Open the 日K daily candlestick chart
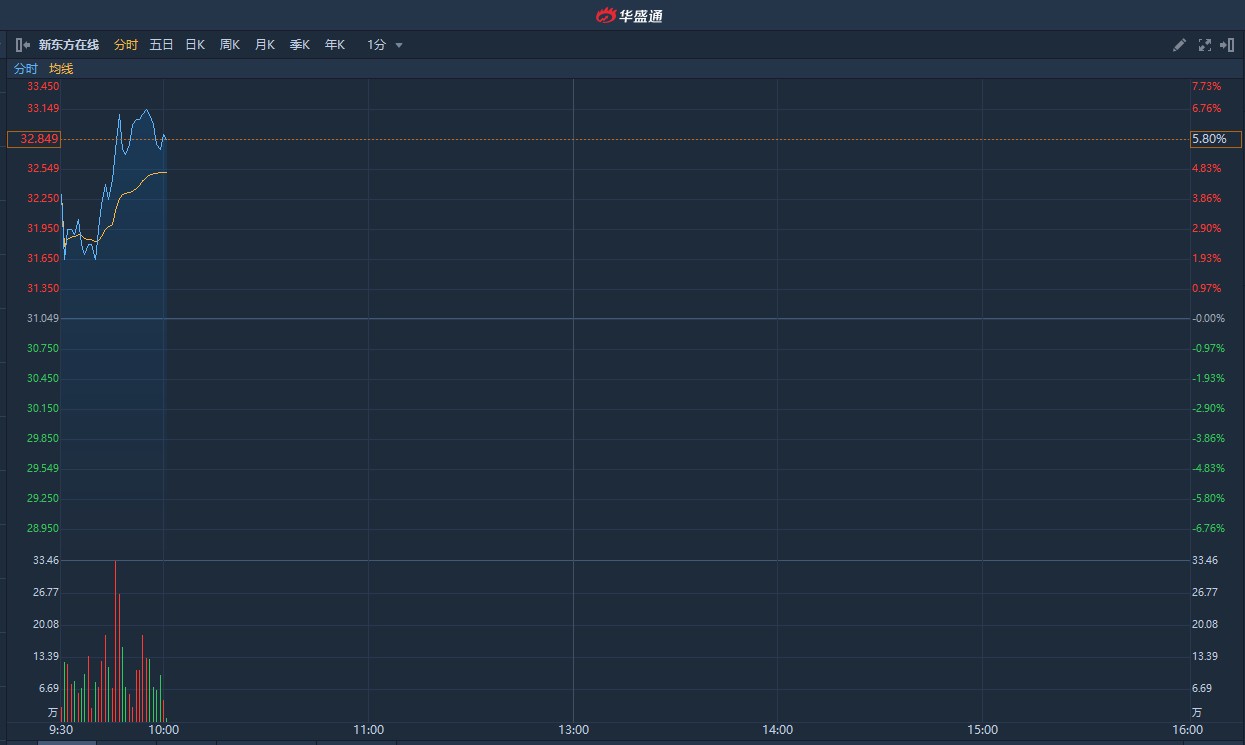1245x745 pixels. pos(195,45)
